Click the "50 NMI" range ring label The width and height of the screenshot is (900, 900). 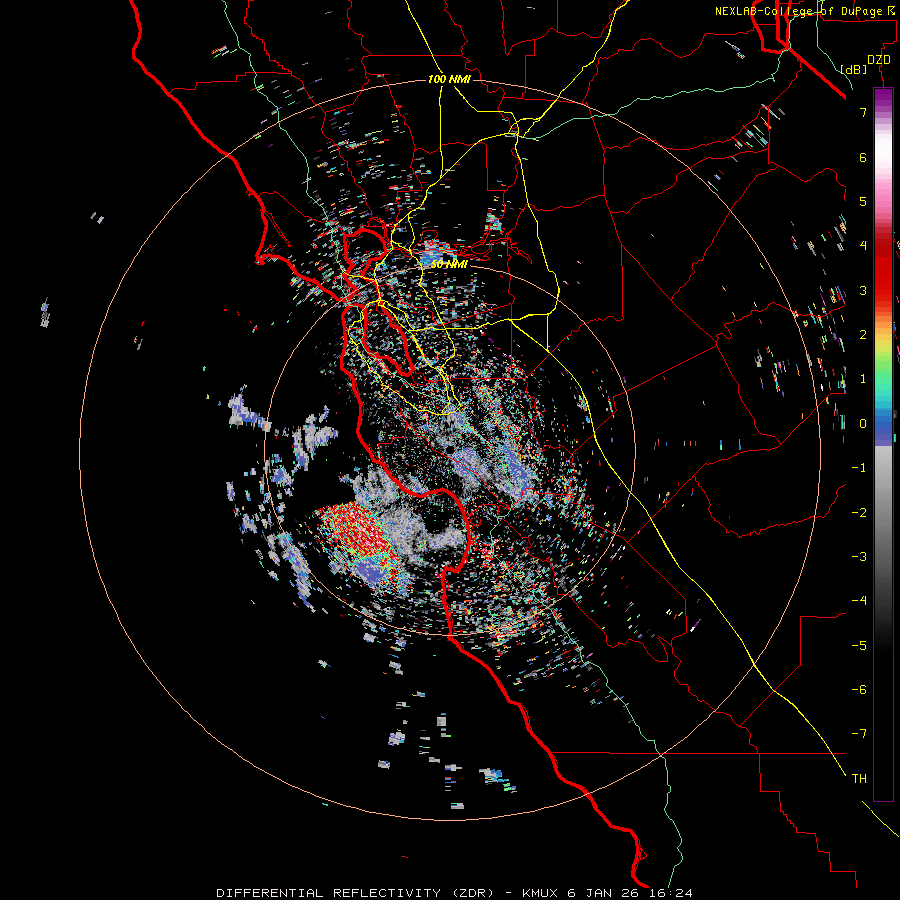click(449, 264)
